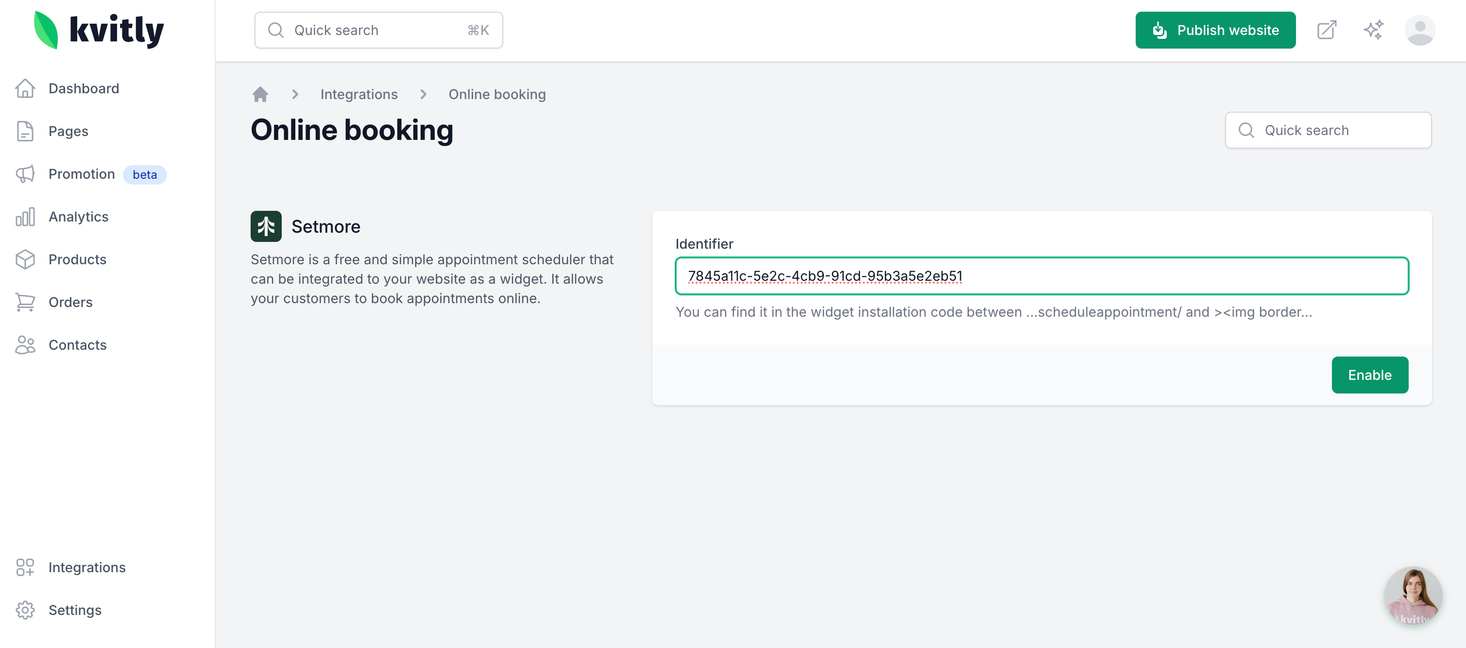This screenshot has height=648, width=1466.
Task: Click into the Identifier input field
Action: (x=1042, y=276)
